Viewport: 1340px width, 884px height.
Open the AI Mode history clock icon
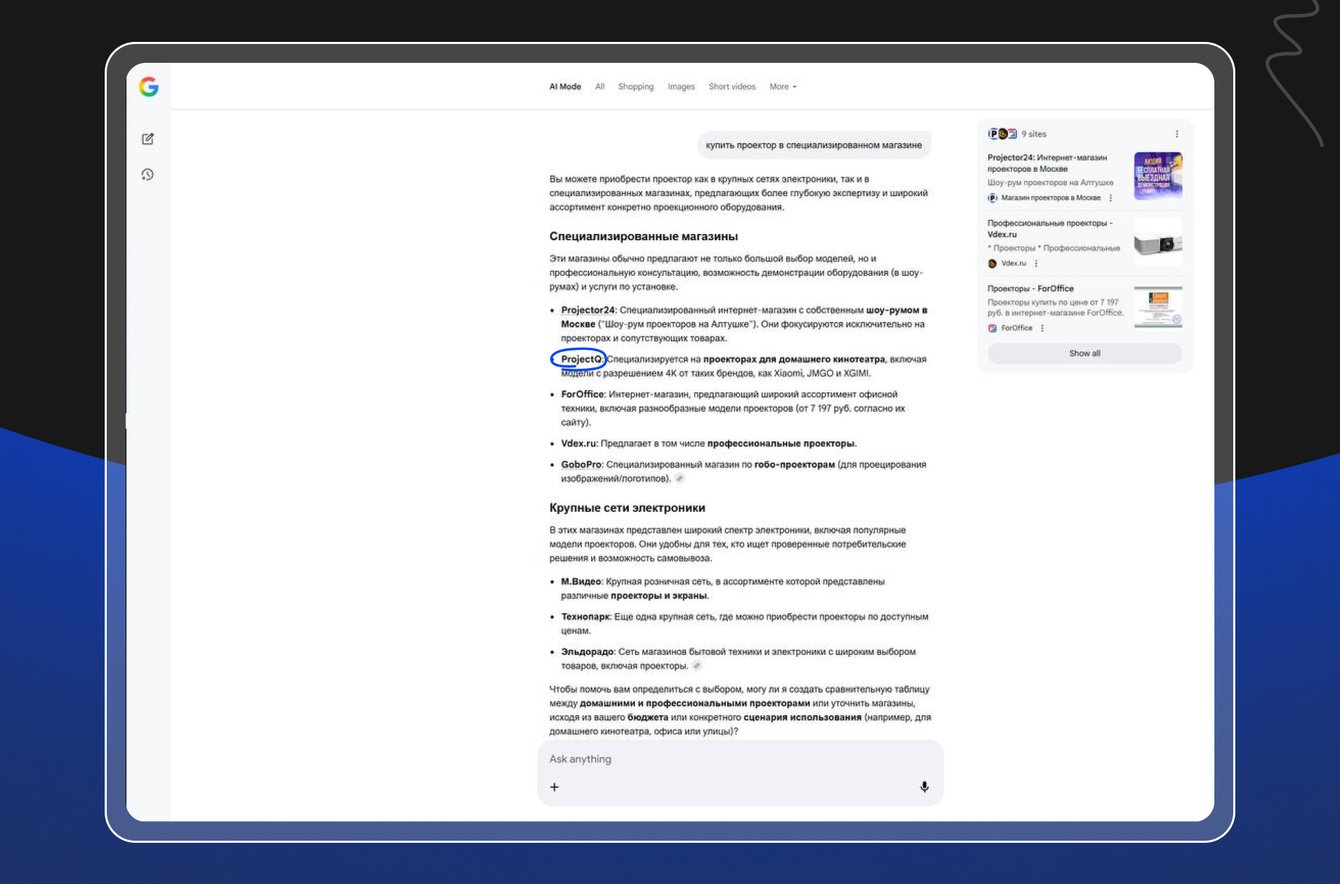pos(148,174)
